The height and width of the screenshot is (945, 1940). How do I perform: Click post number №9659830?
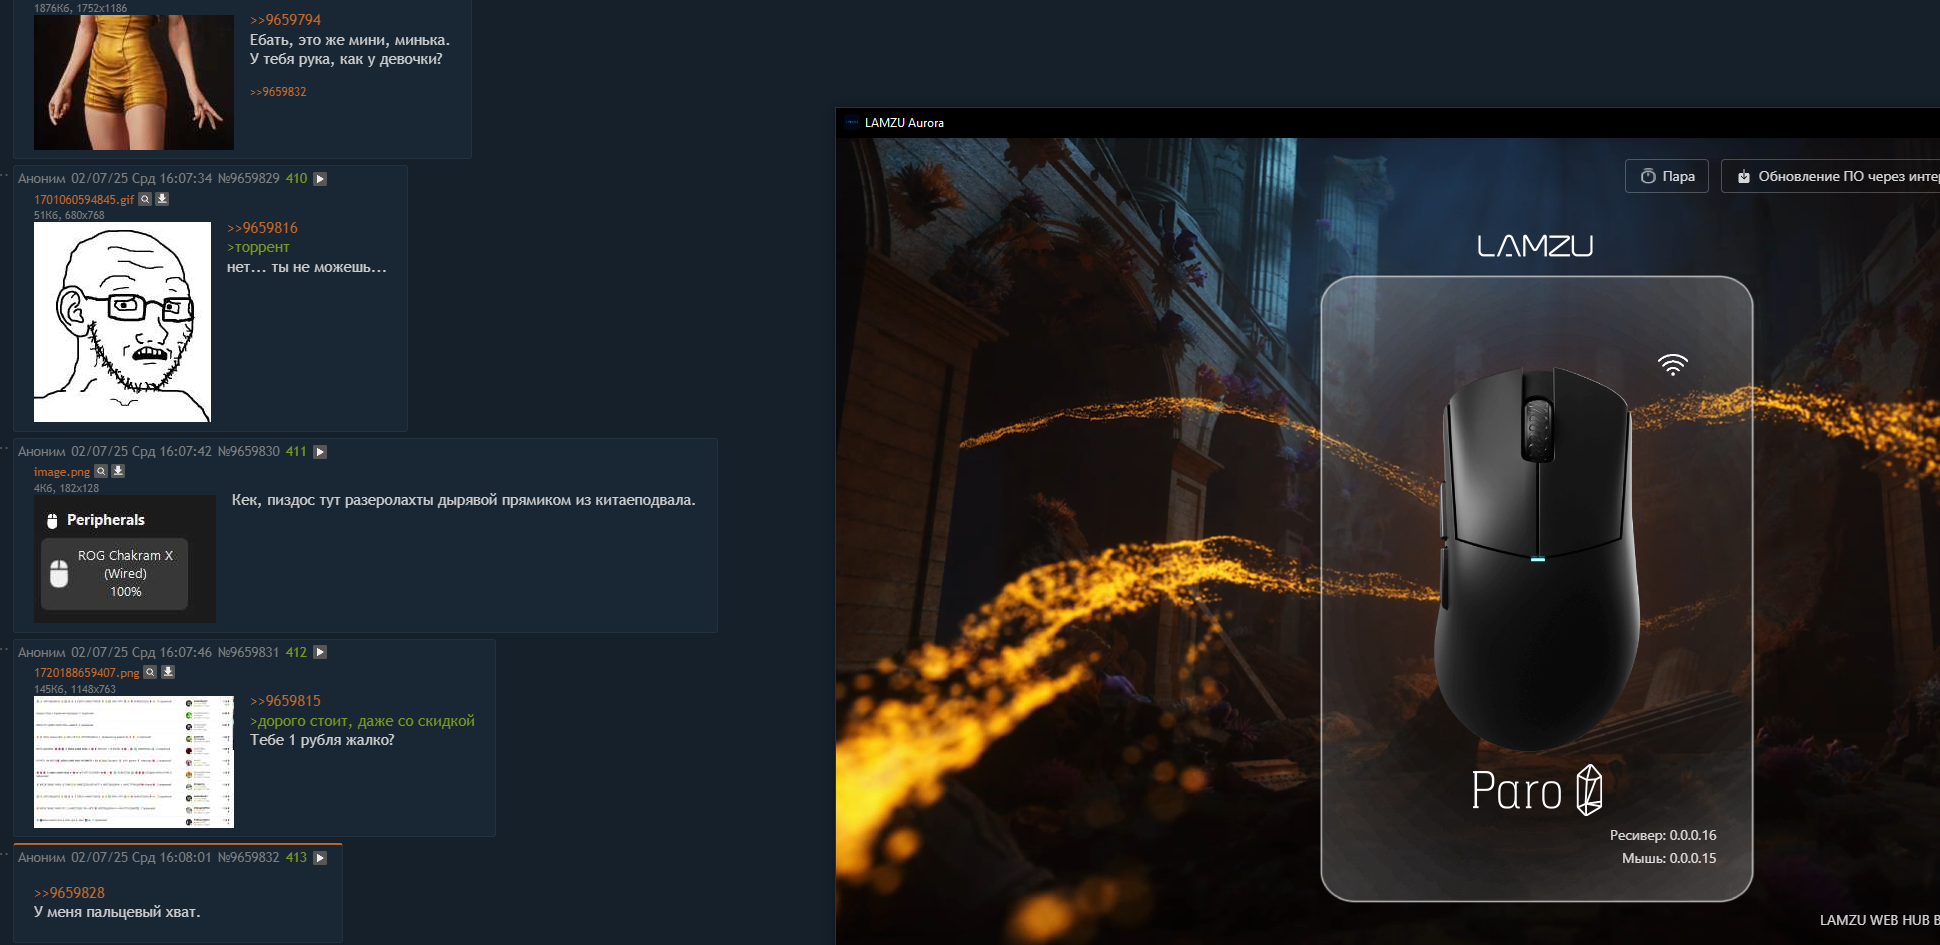point(248,452)
